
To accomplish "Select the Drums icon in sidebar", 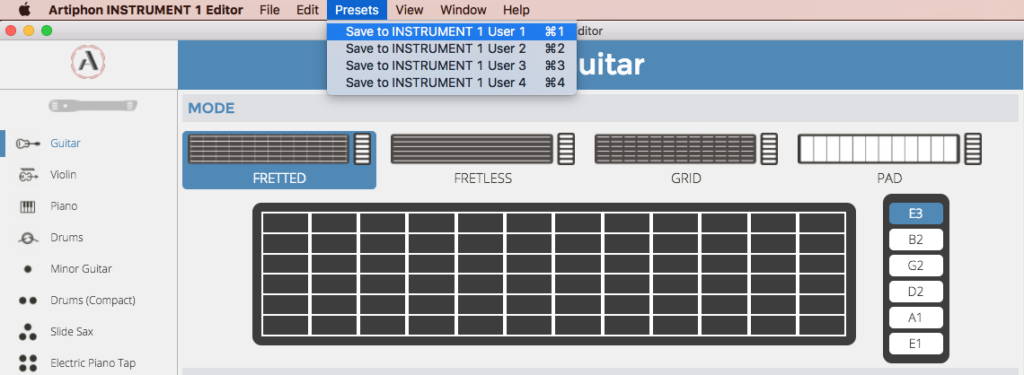I will click(x=27, y=238).
